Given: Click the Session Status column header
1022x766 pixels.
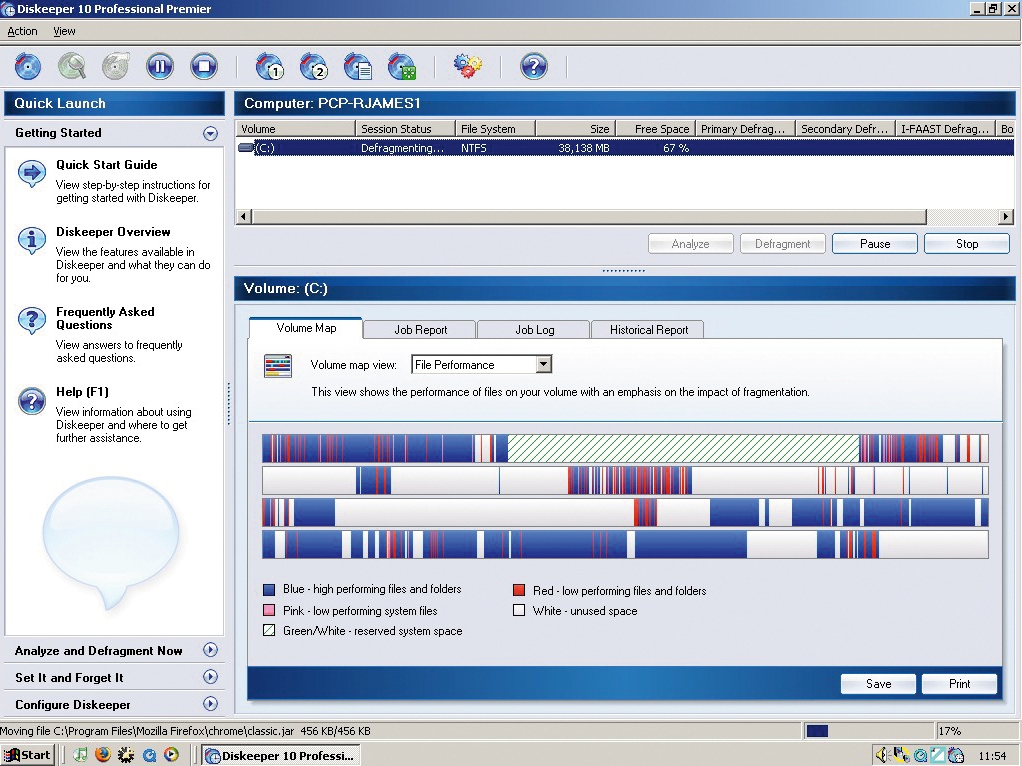Looking at the screenshot, I should tap(405, 129).
